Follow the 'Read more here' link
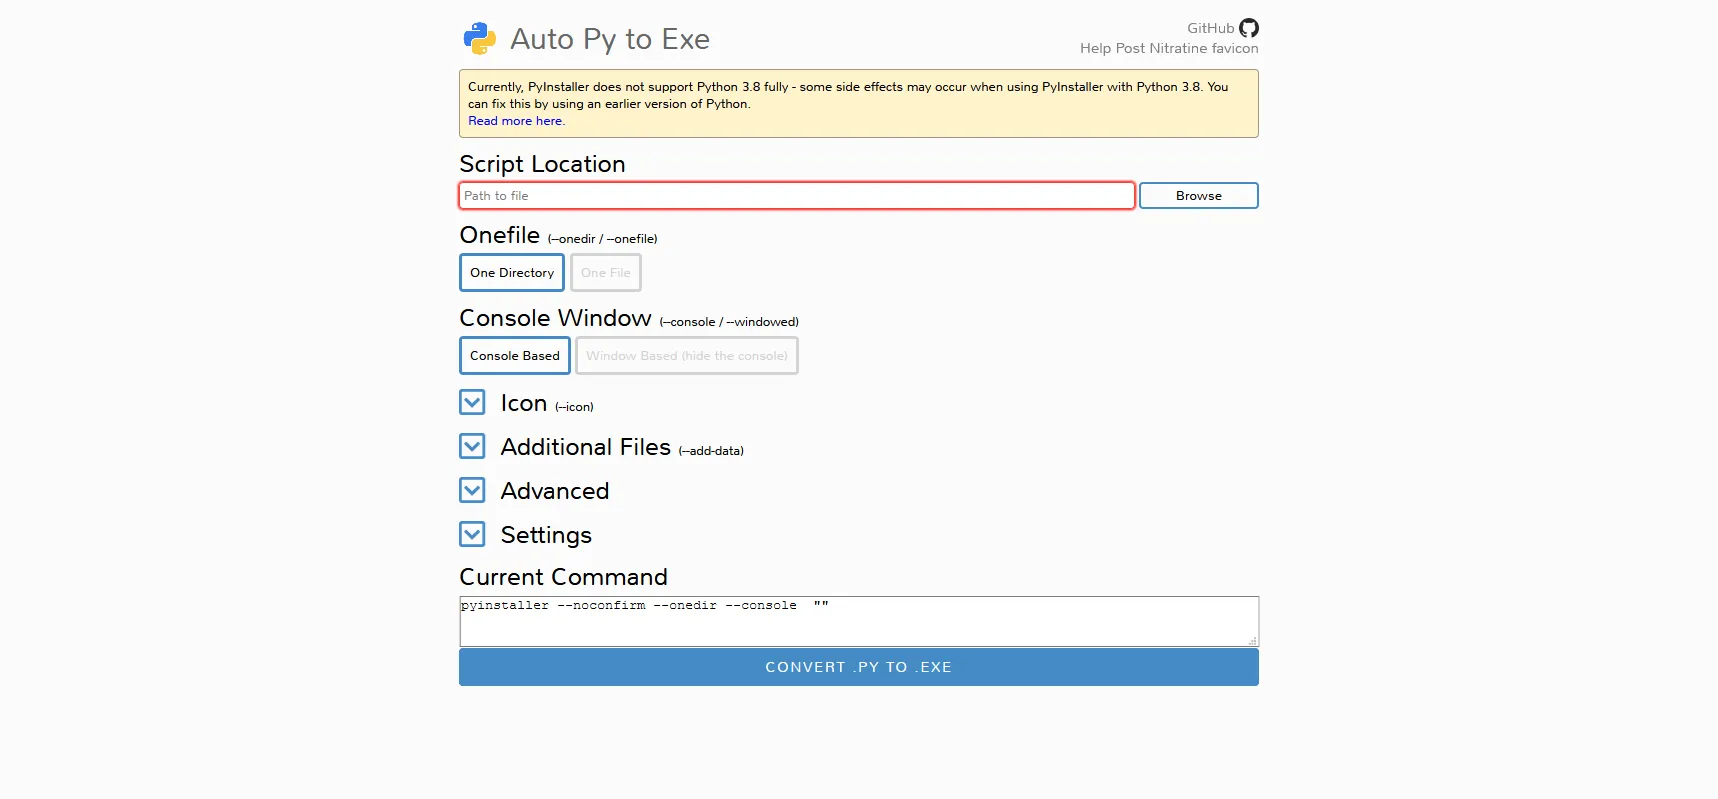Image resolution: width=1718 pixels, height=799 pixels. [x=516, y=121]
